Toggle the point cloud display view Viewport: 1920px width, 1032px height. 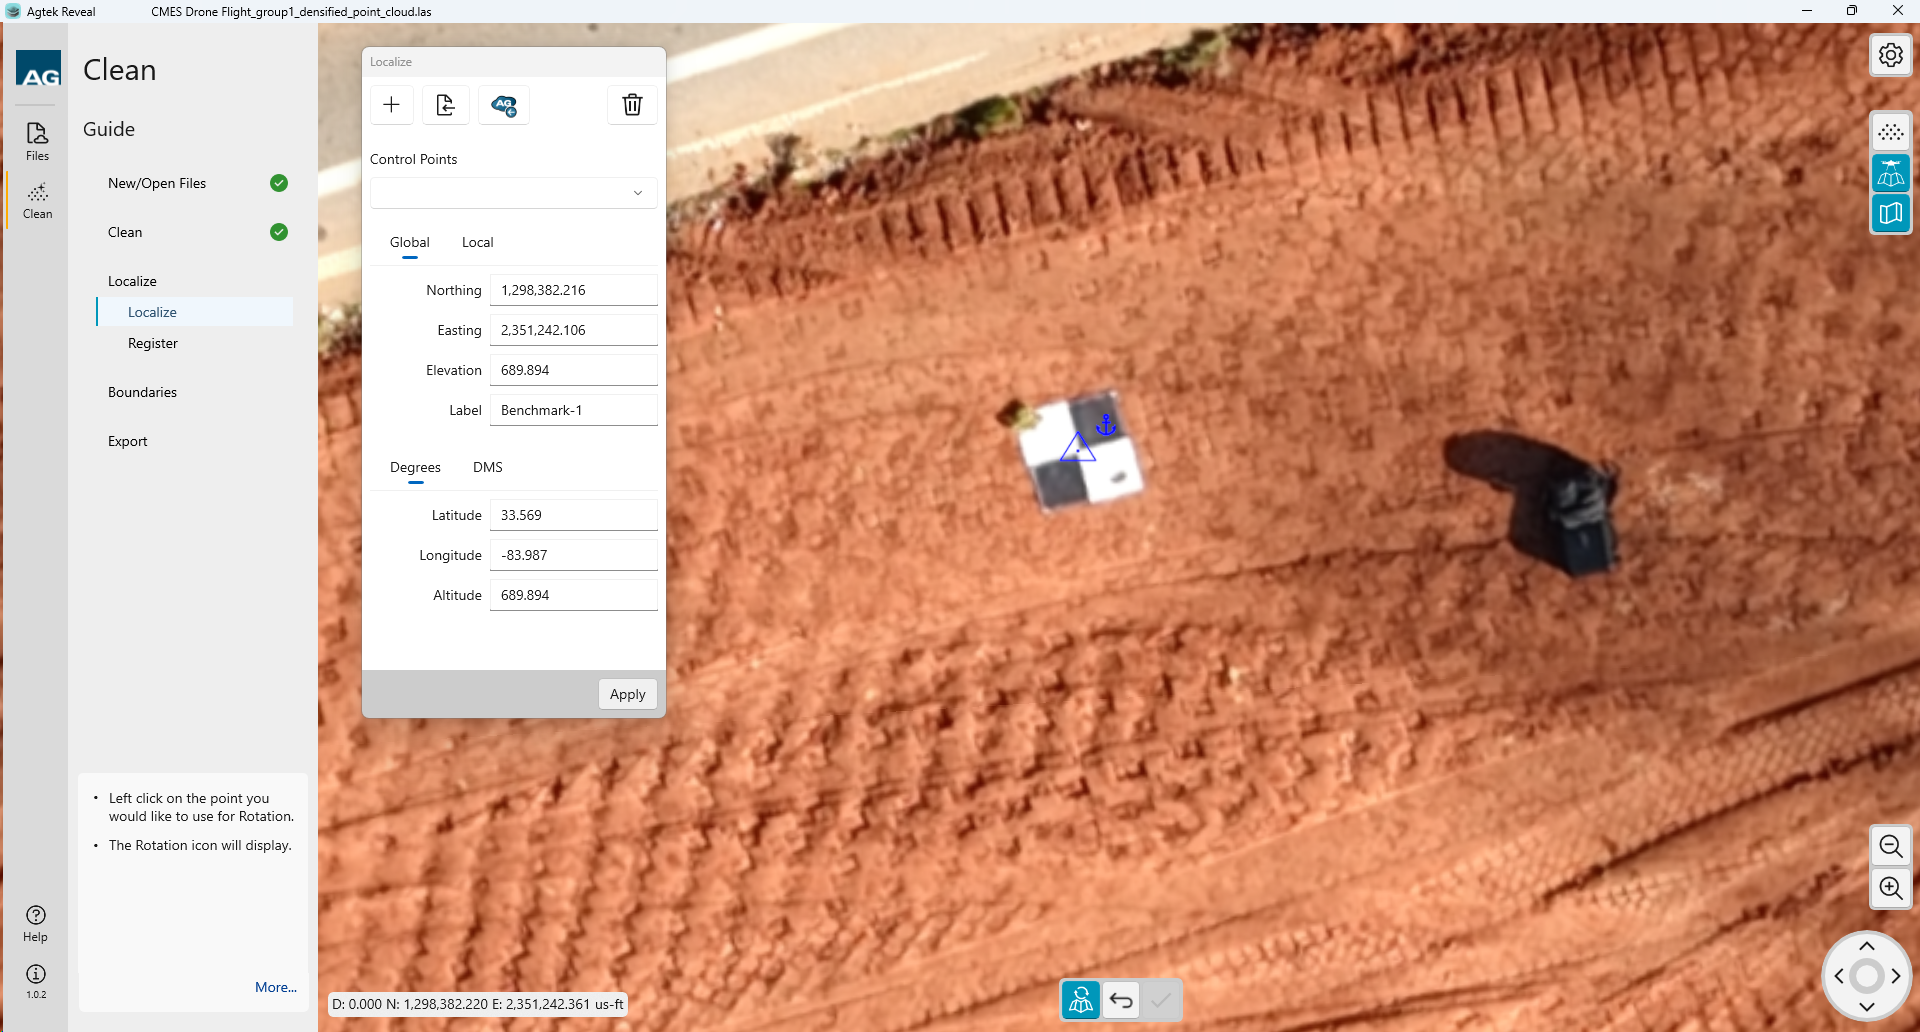(x=1890, y=133)
